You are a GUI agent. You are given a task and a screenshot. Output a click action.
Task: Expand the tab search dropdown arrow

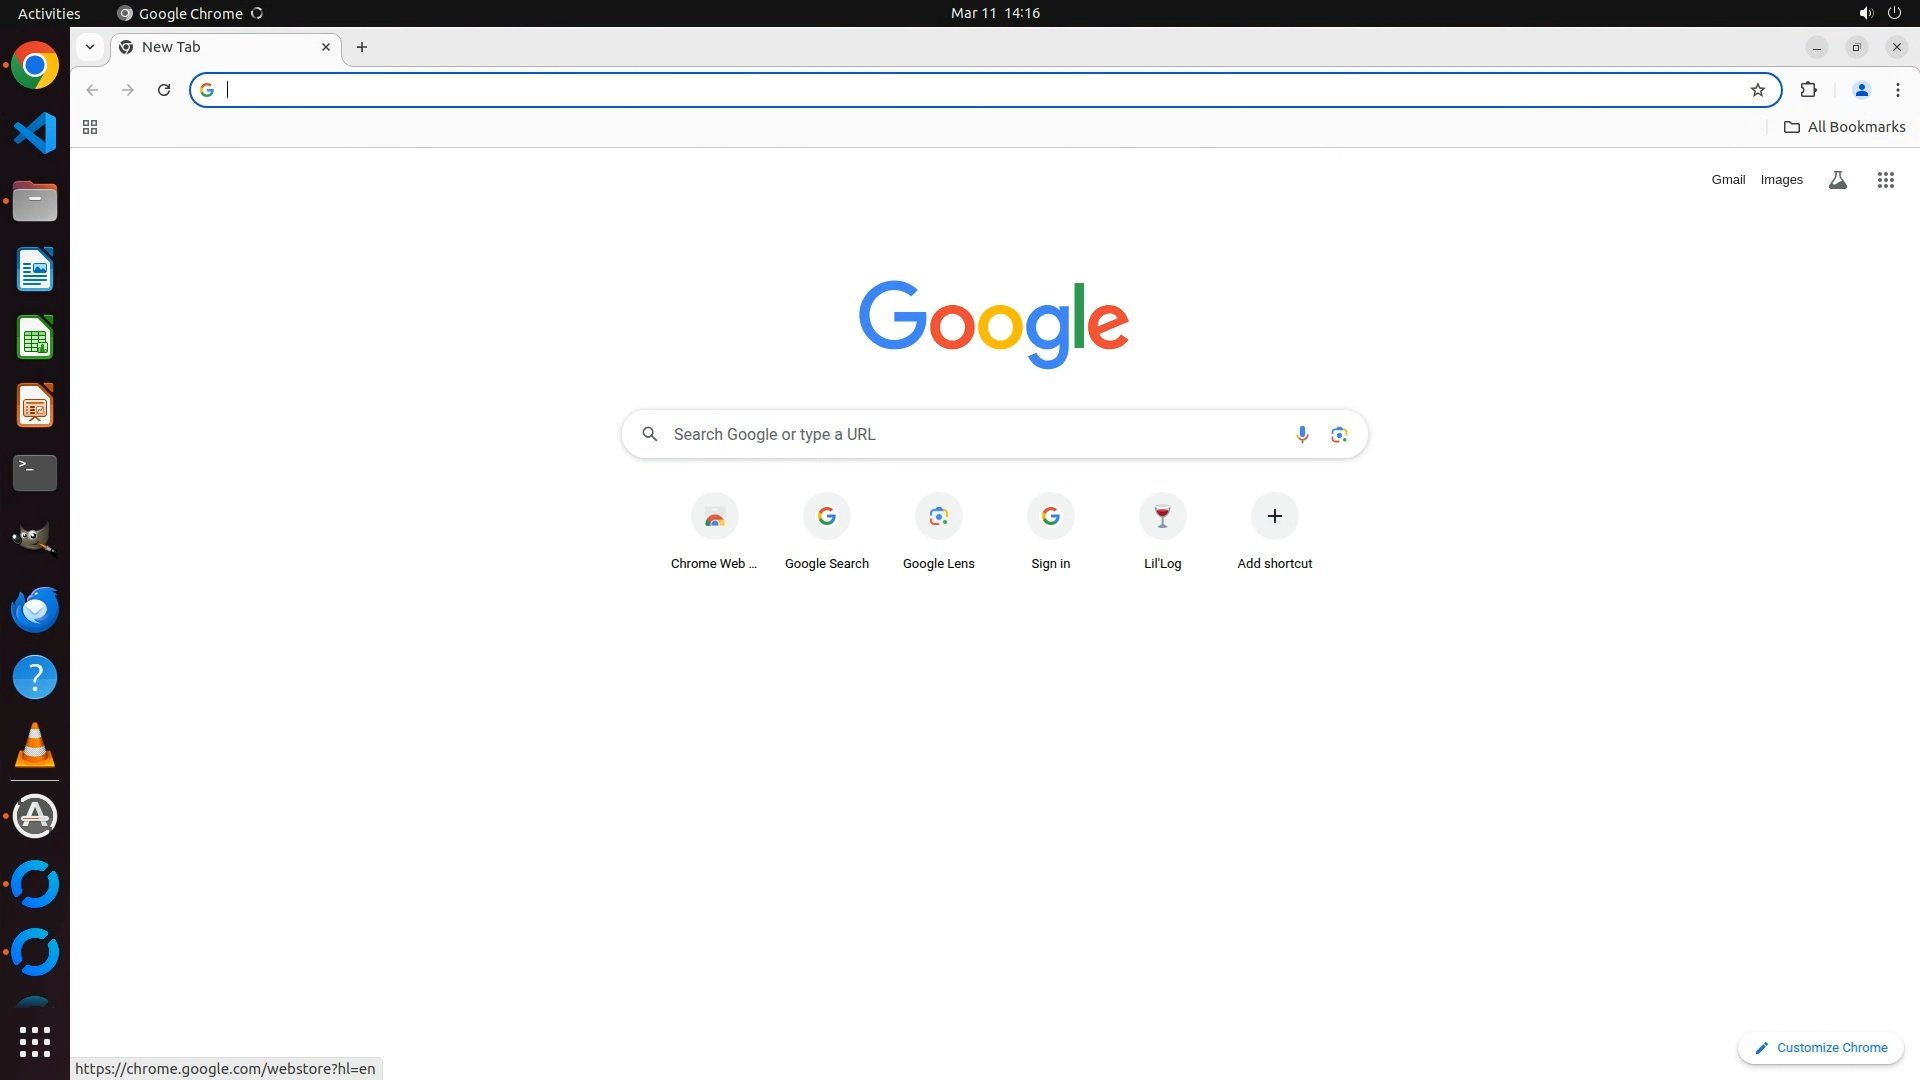pyautogui.click(x=90, y=47)
